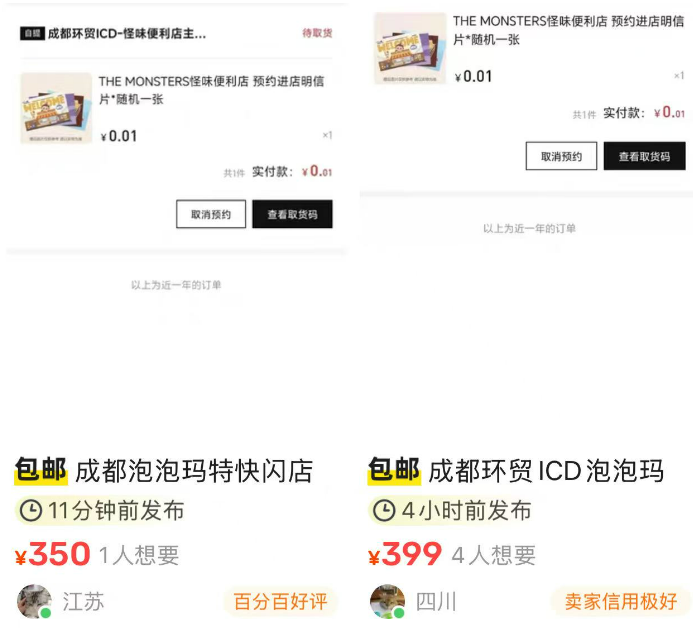Open the 成都环贸ICD-怪味便利店 store header
693x640 pixels.
[x=127, y=34]
